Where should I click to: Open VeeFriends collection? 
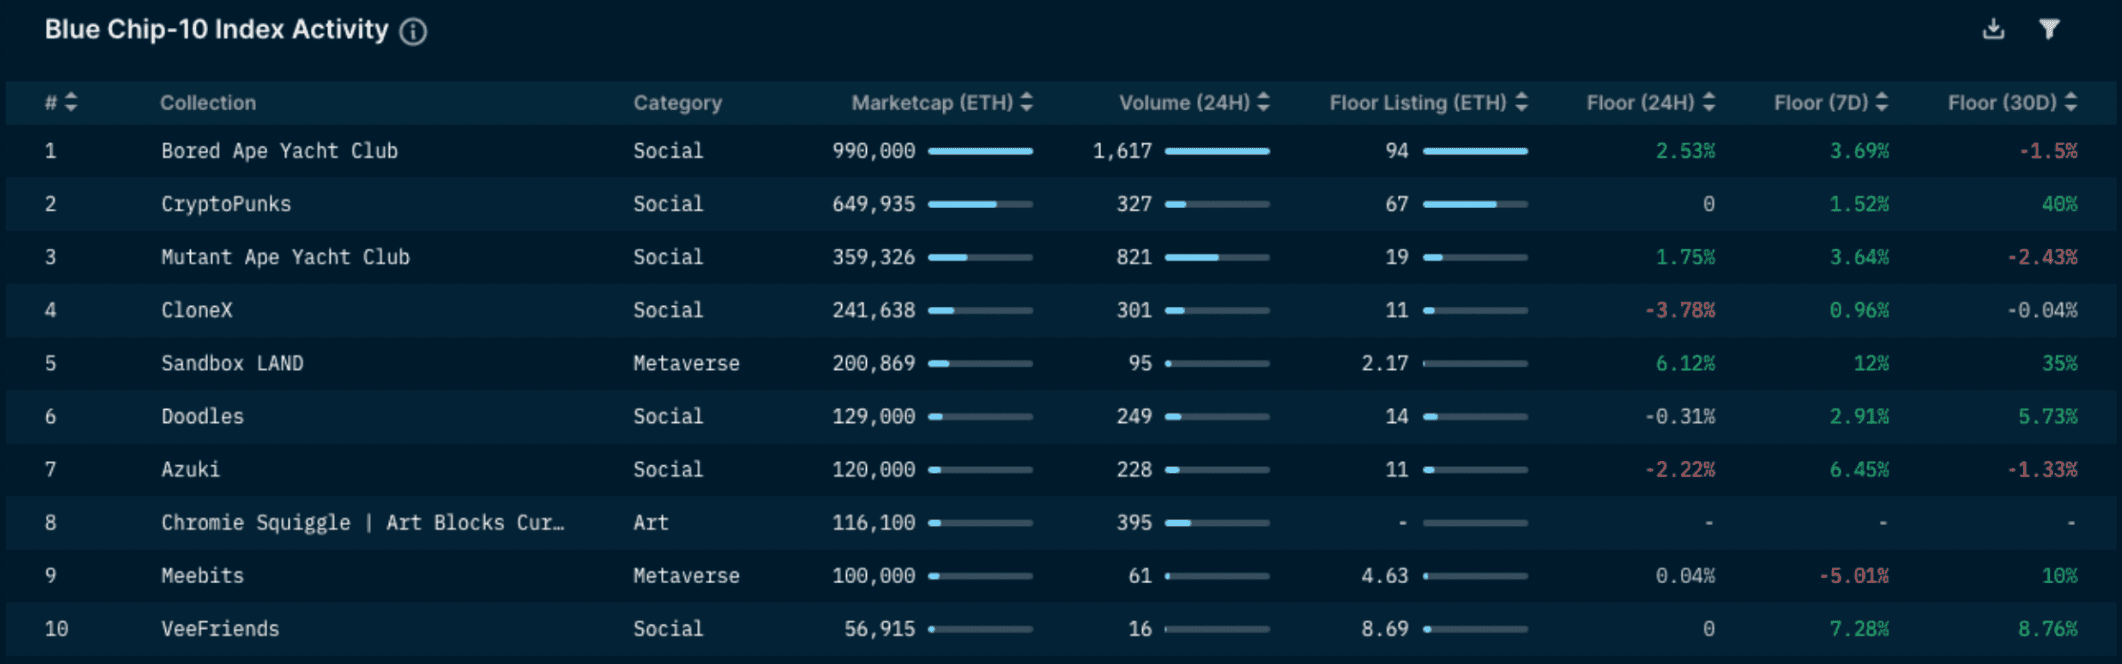pos(221,629)
